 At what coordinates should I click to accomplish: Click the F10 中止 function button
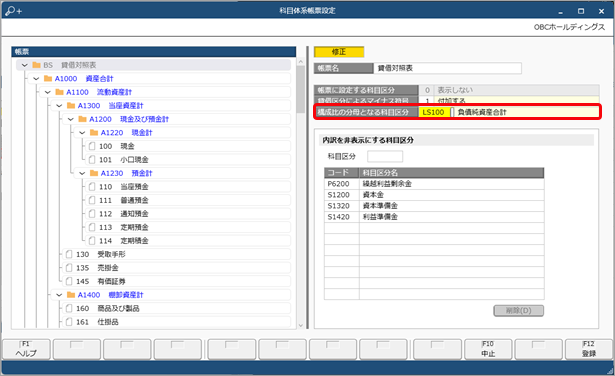(x=488, y=349)
